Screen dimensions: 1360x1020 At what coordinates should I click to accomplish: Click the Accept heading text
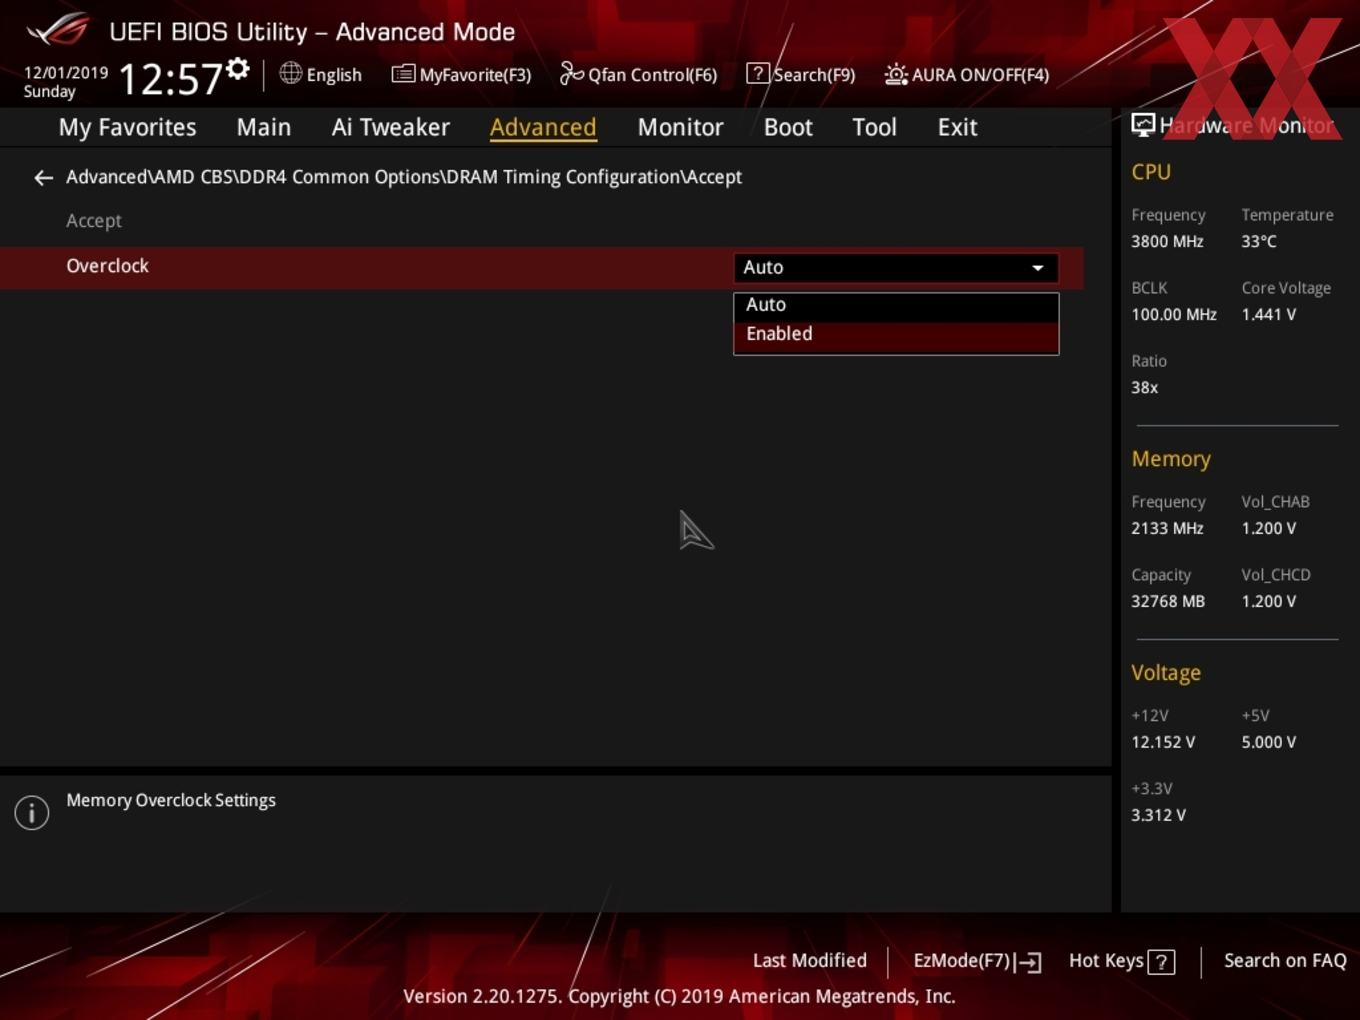click(94, 221)
